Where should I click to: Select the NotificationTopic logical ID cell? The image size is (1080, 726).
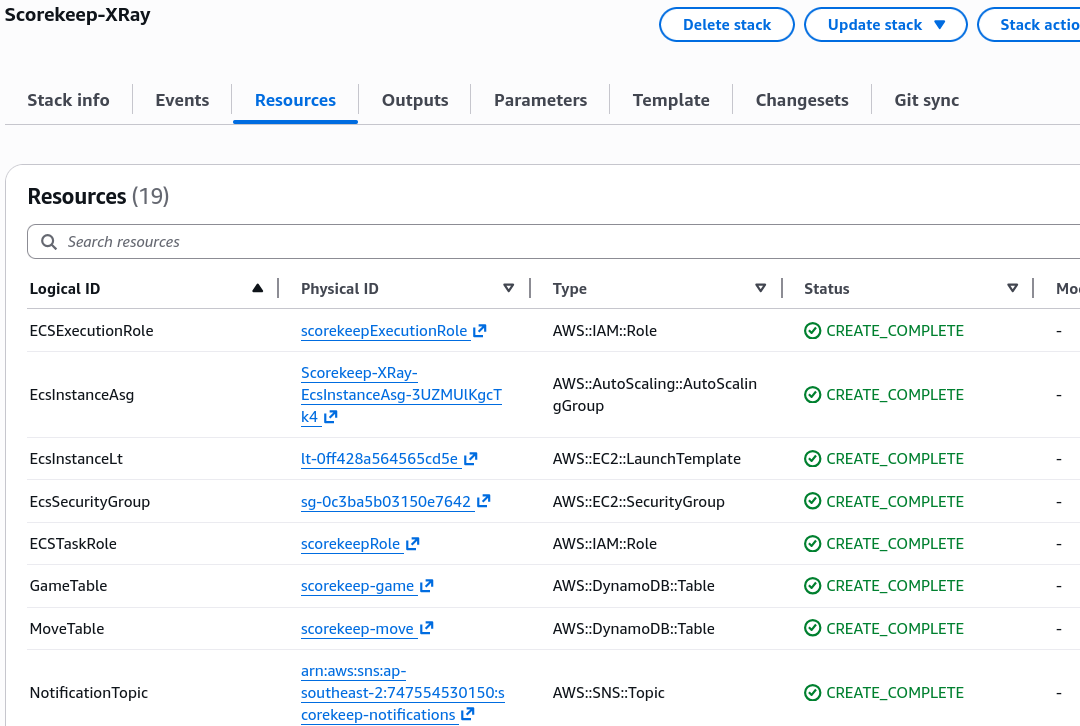point(89,692)
